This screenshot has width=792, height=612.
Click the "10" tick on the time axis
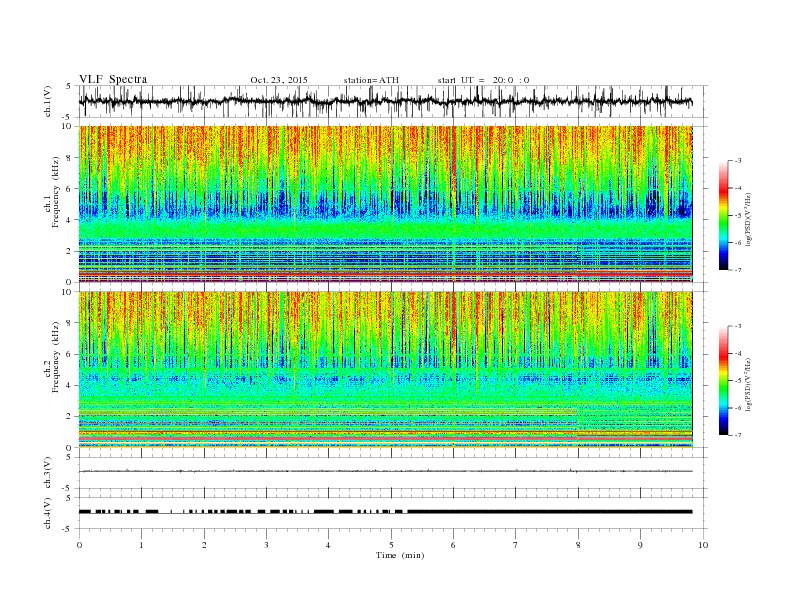[x=703, y=545]
